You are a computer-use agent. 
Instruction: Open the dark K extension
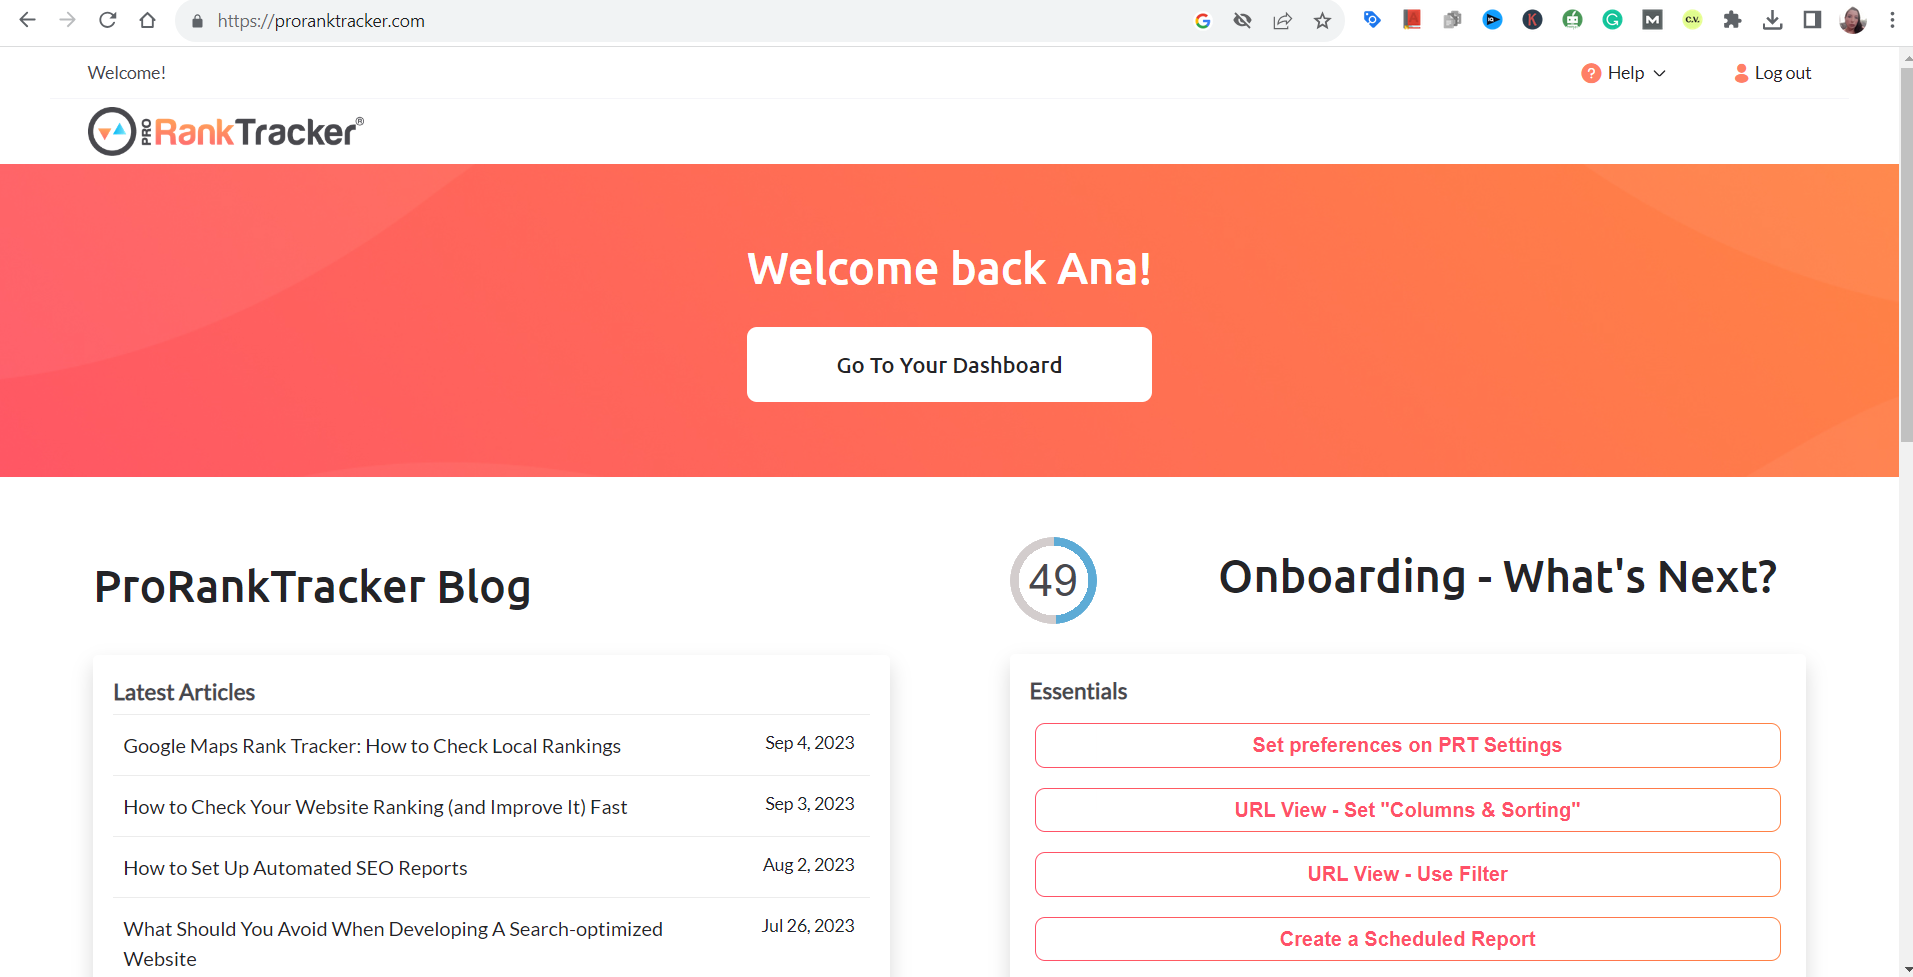pos(1532,19)
